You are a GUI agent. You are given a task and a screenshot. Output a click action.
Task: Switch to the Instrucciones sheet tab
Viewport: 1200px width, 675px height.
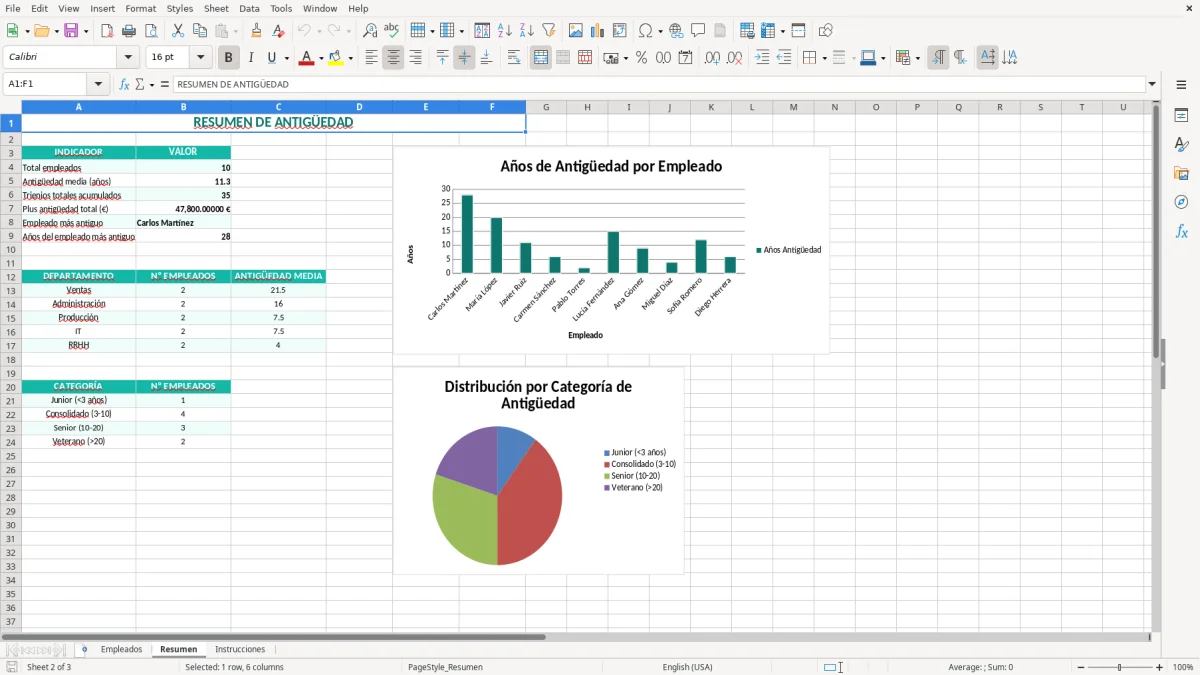(x=240, y=649)
